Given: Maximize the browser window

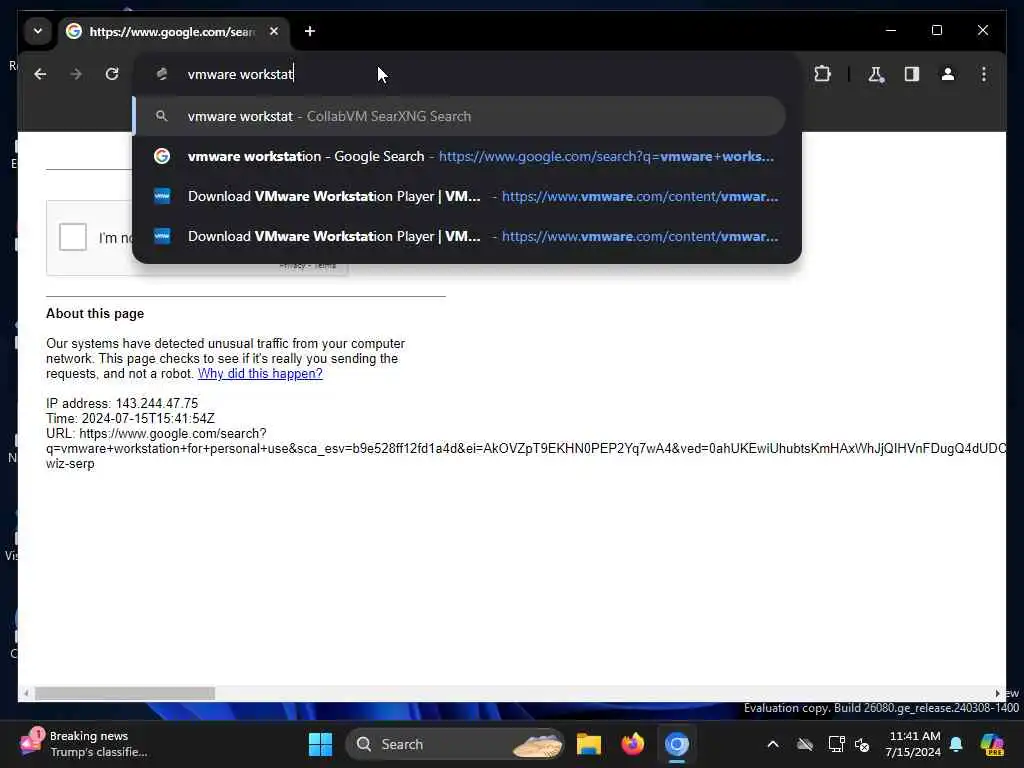Looking at the screenshot, I should pos(936,30).
